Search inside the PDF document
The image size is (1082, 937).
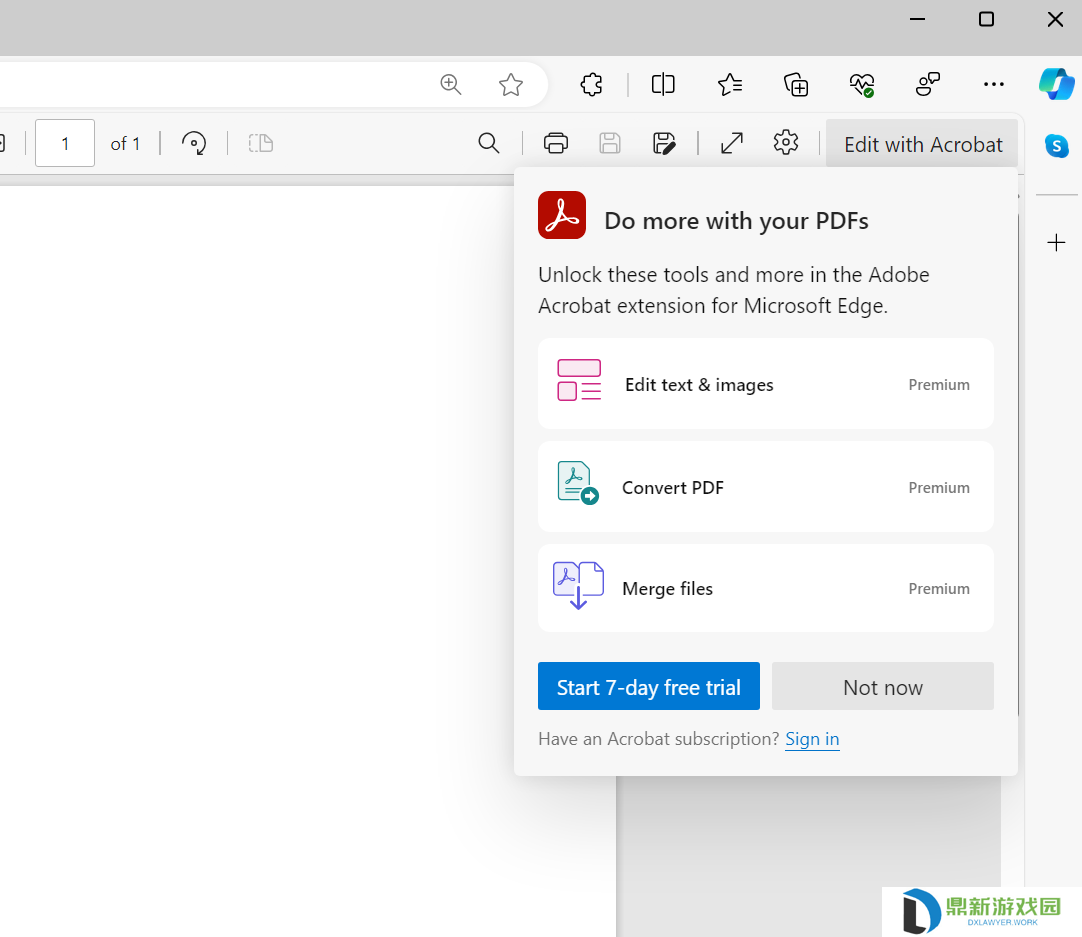pyautogui.click(x=489, y=143)
